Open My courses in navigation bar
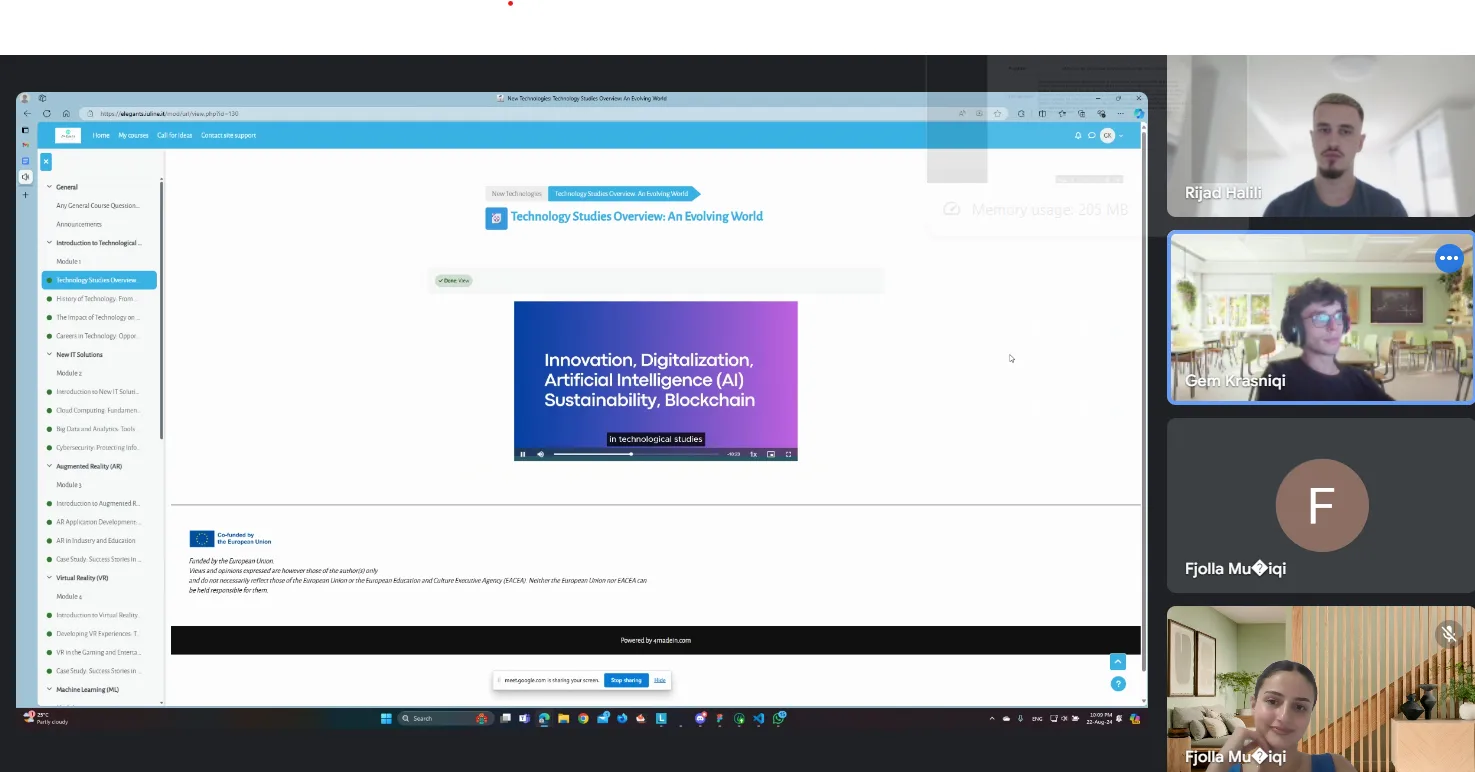This screenshot has width=1475, height=772. (133, 135)
